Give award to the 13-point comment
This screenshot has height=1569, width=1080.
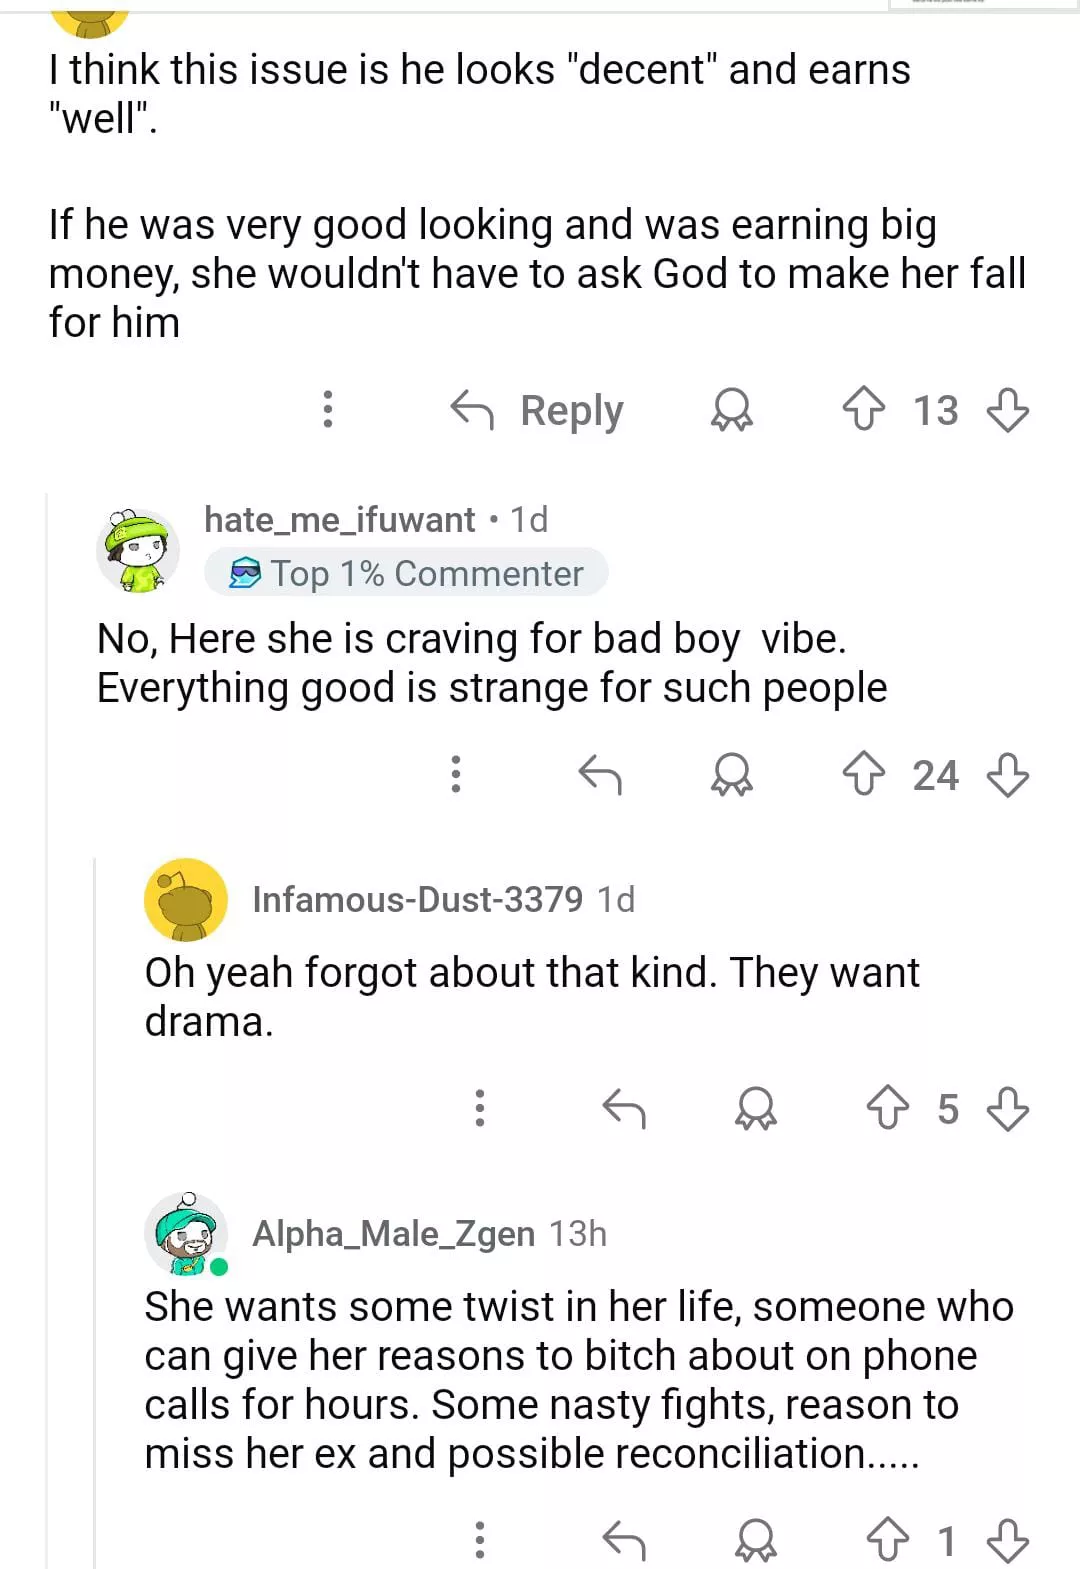pyautogui.click(x=731, y=410)
